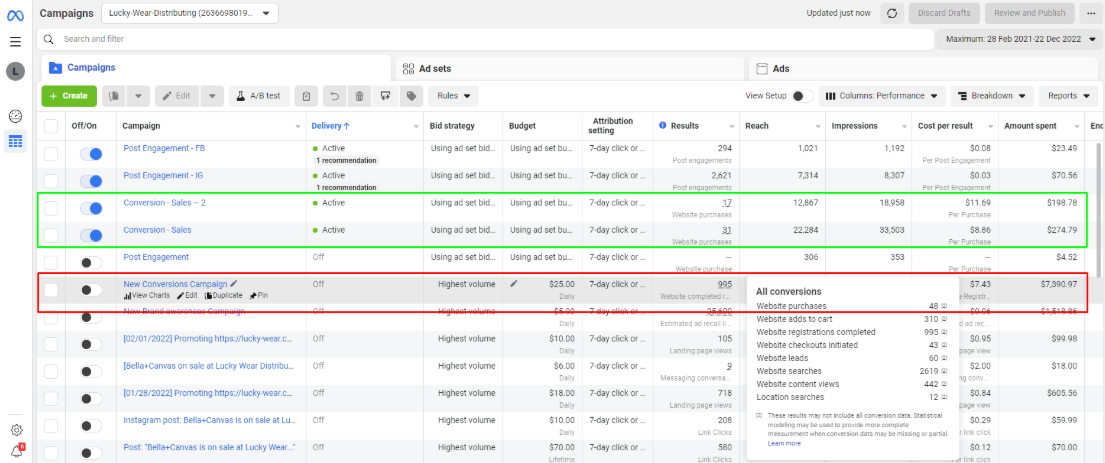Check the Post Engagement - FB row checkbox
This screenshot has height=463, width=1105.
click(51, 154)
